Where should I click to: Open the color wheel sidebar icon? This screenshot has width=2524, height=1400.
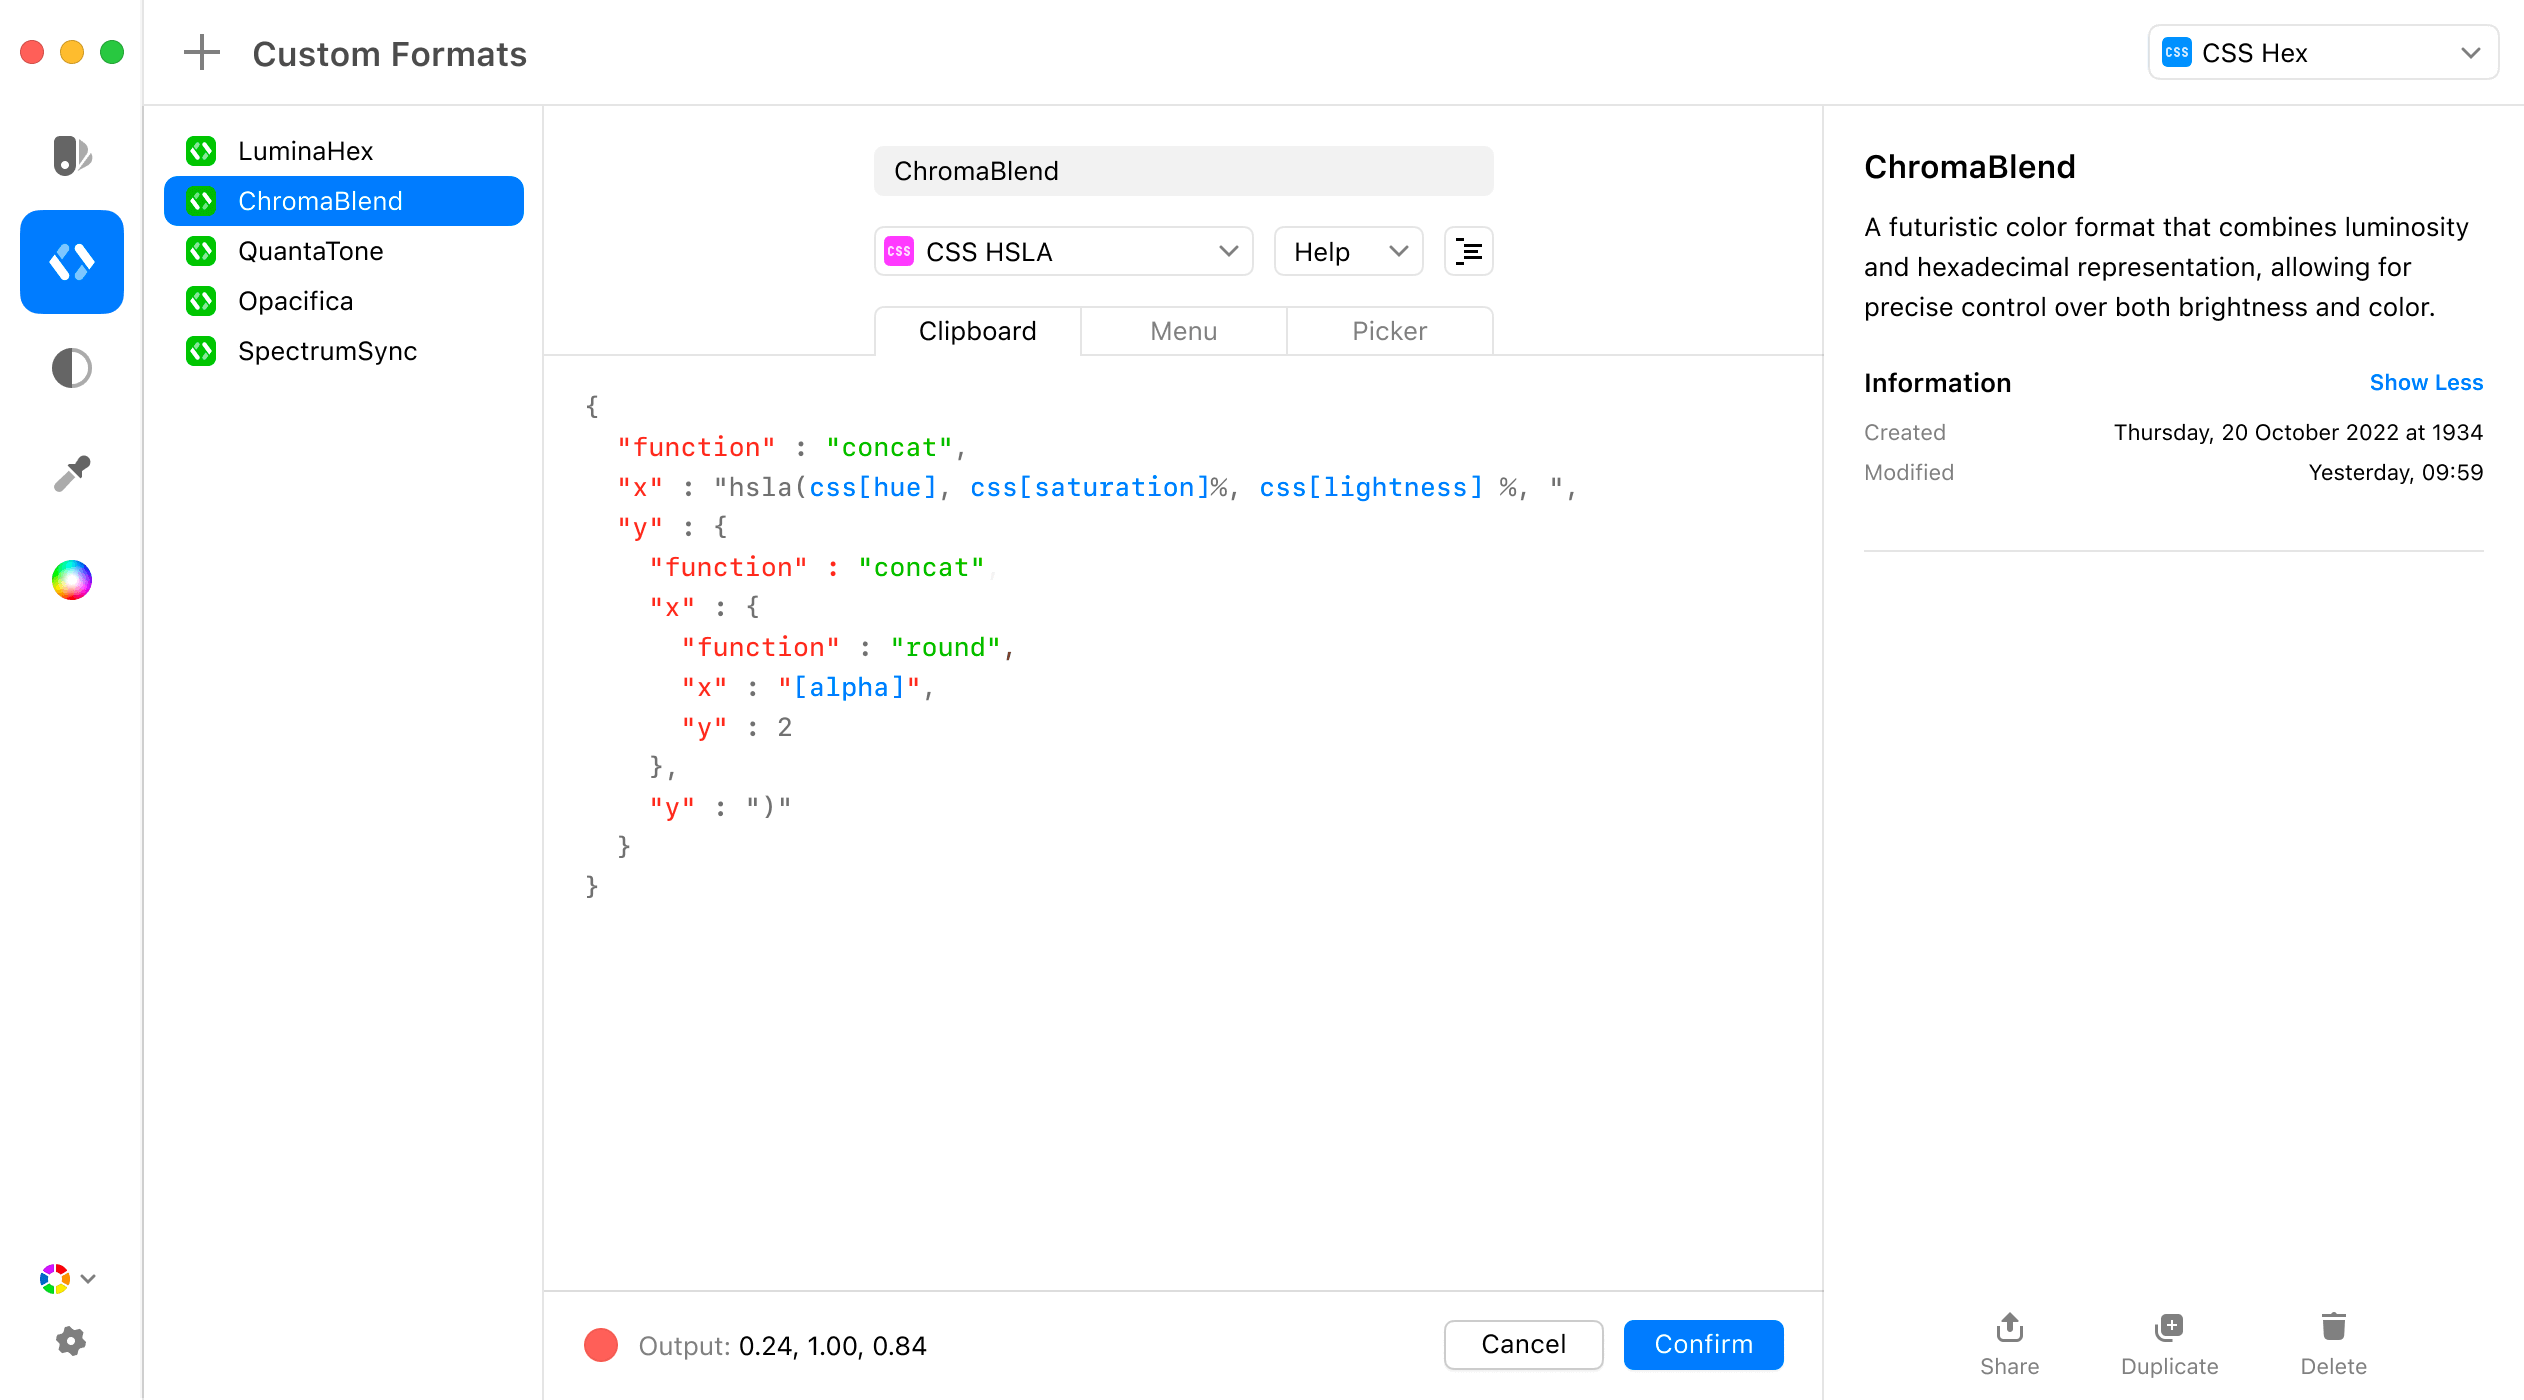(x=72, y=580)
